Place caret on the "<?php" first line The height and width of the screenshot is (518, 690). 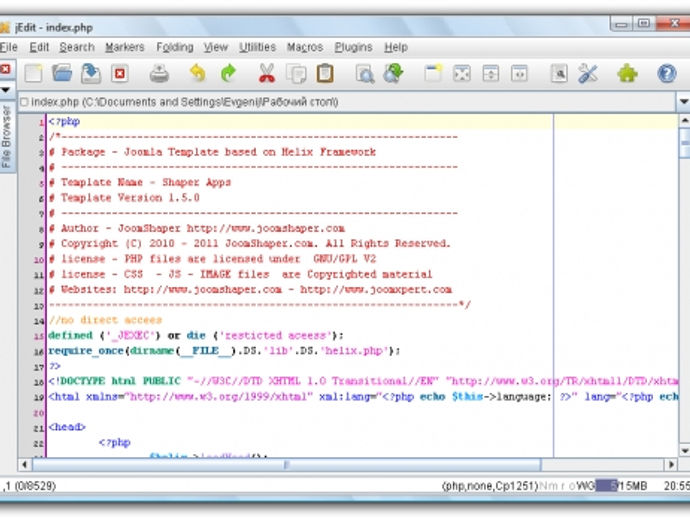click(64, 121)
